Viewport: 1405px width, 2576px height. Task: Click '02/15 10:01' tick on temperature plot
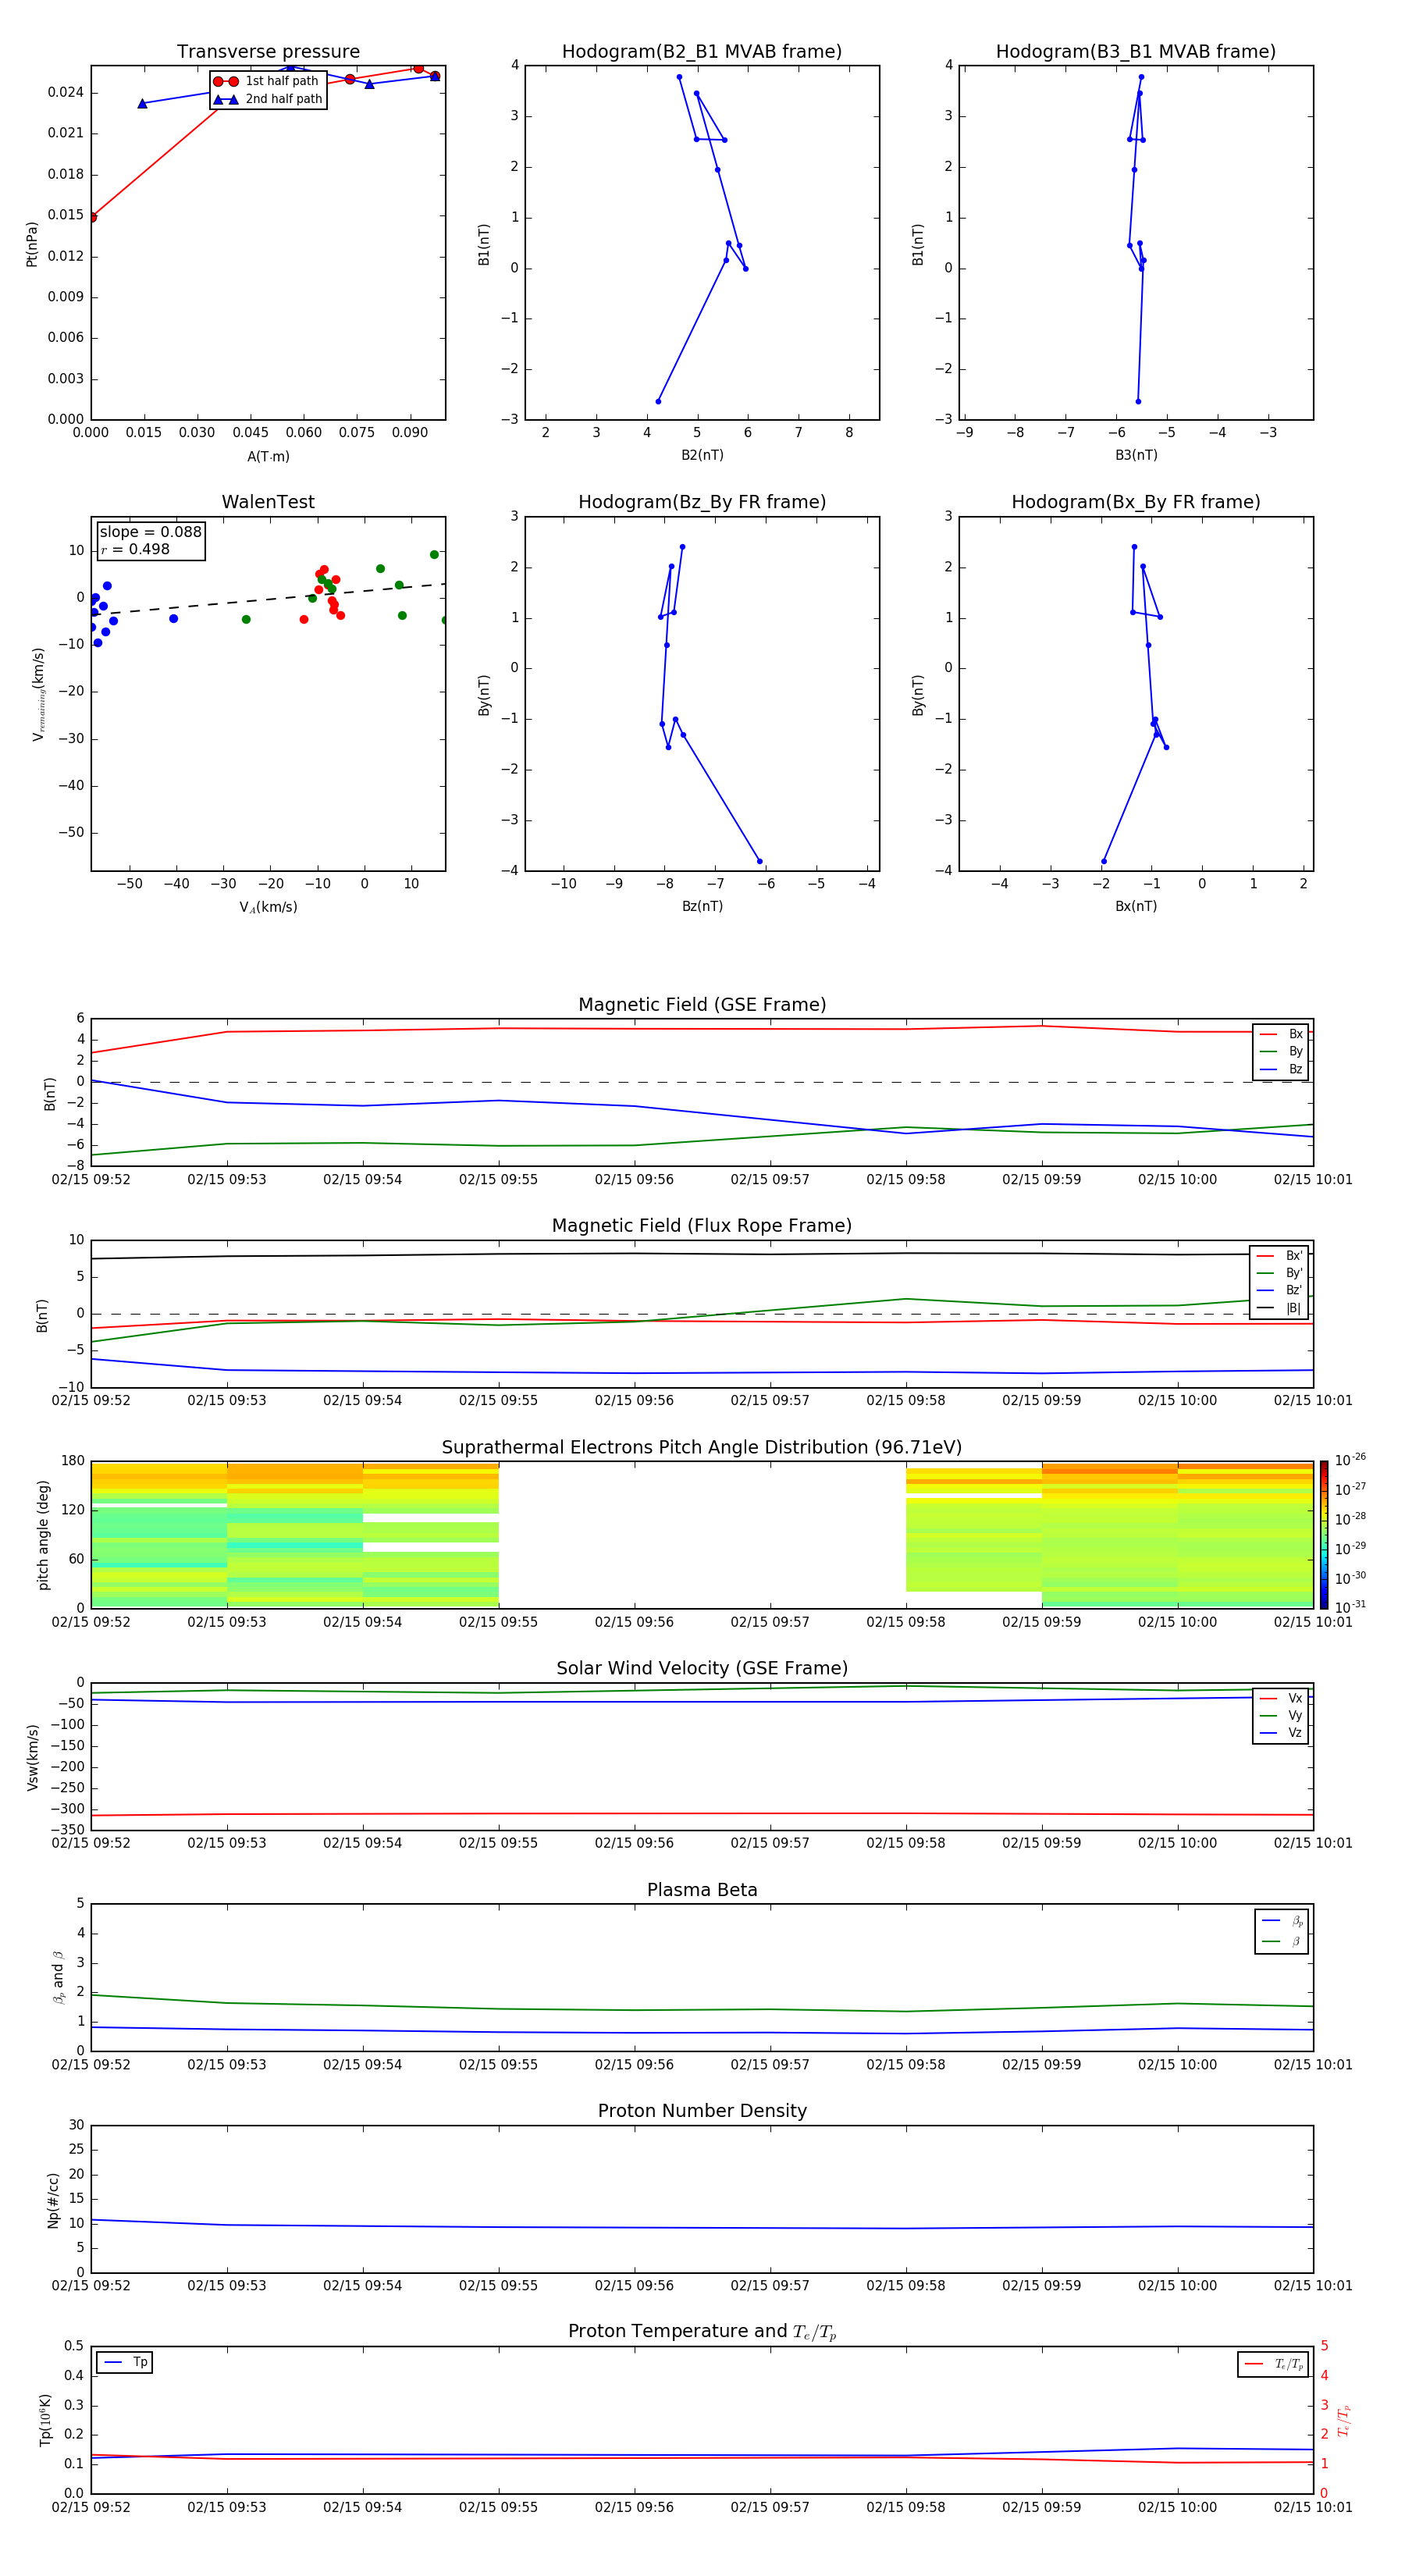tap(1313, 2508)
